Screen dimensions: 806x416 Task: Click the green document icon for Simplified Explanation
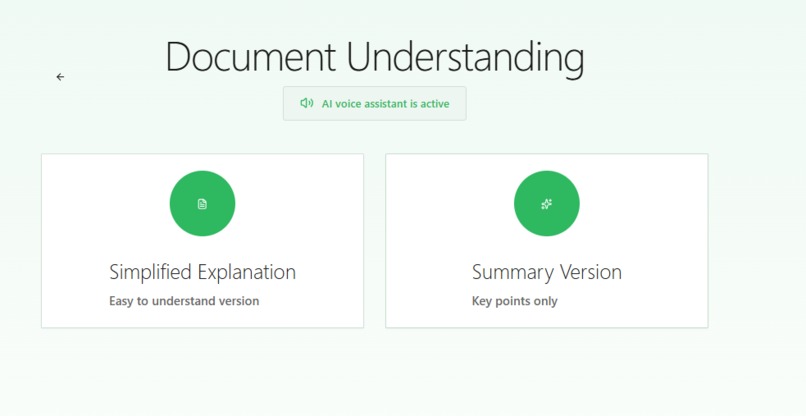coord(203,204)
